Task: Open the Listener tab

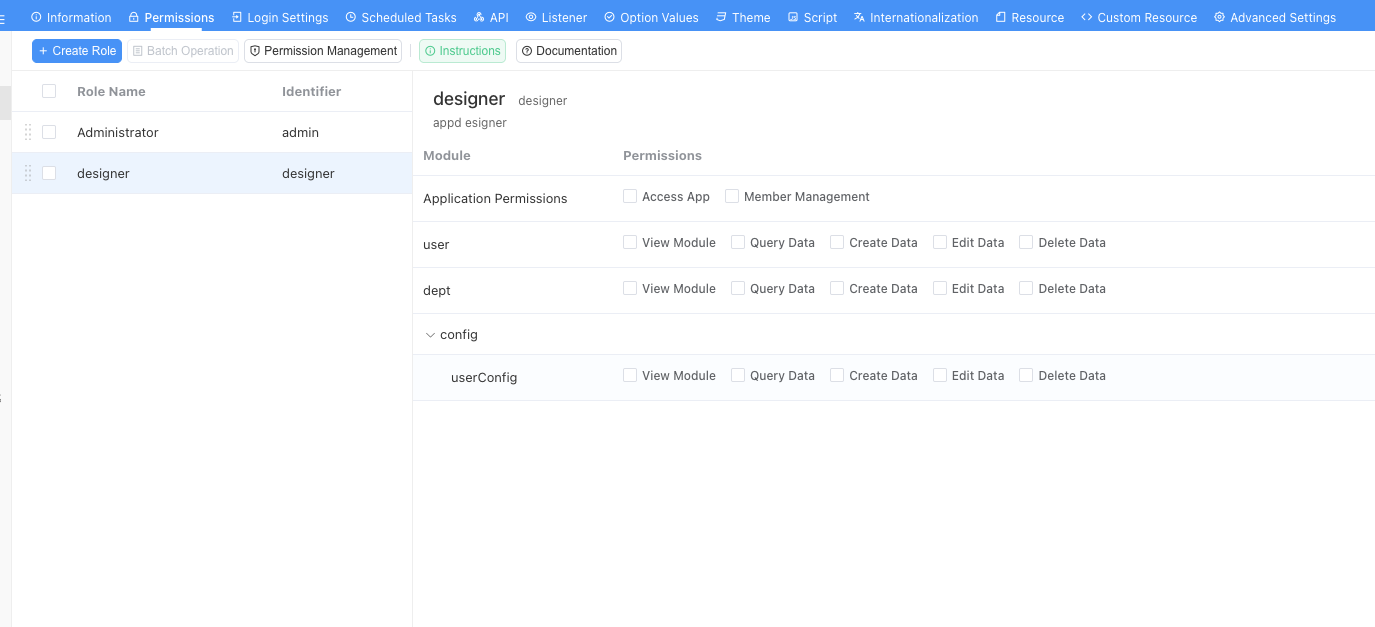Action: click(556, 17)
